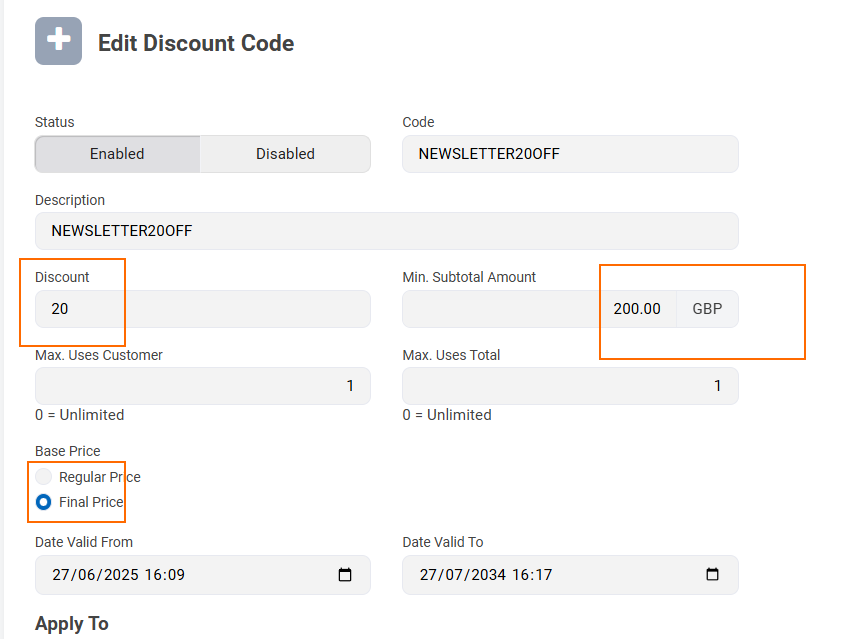Set status to Disabled

[285, 154]
